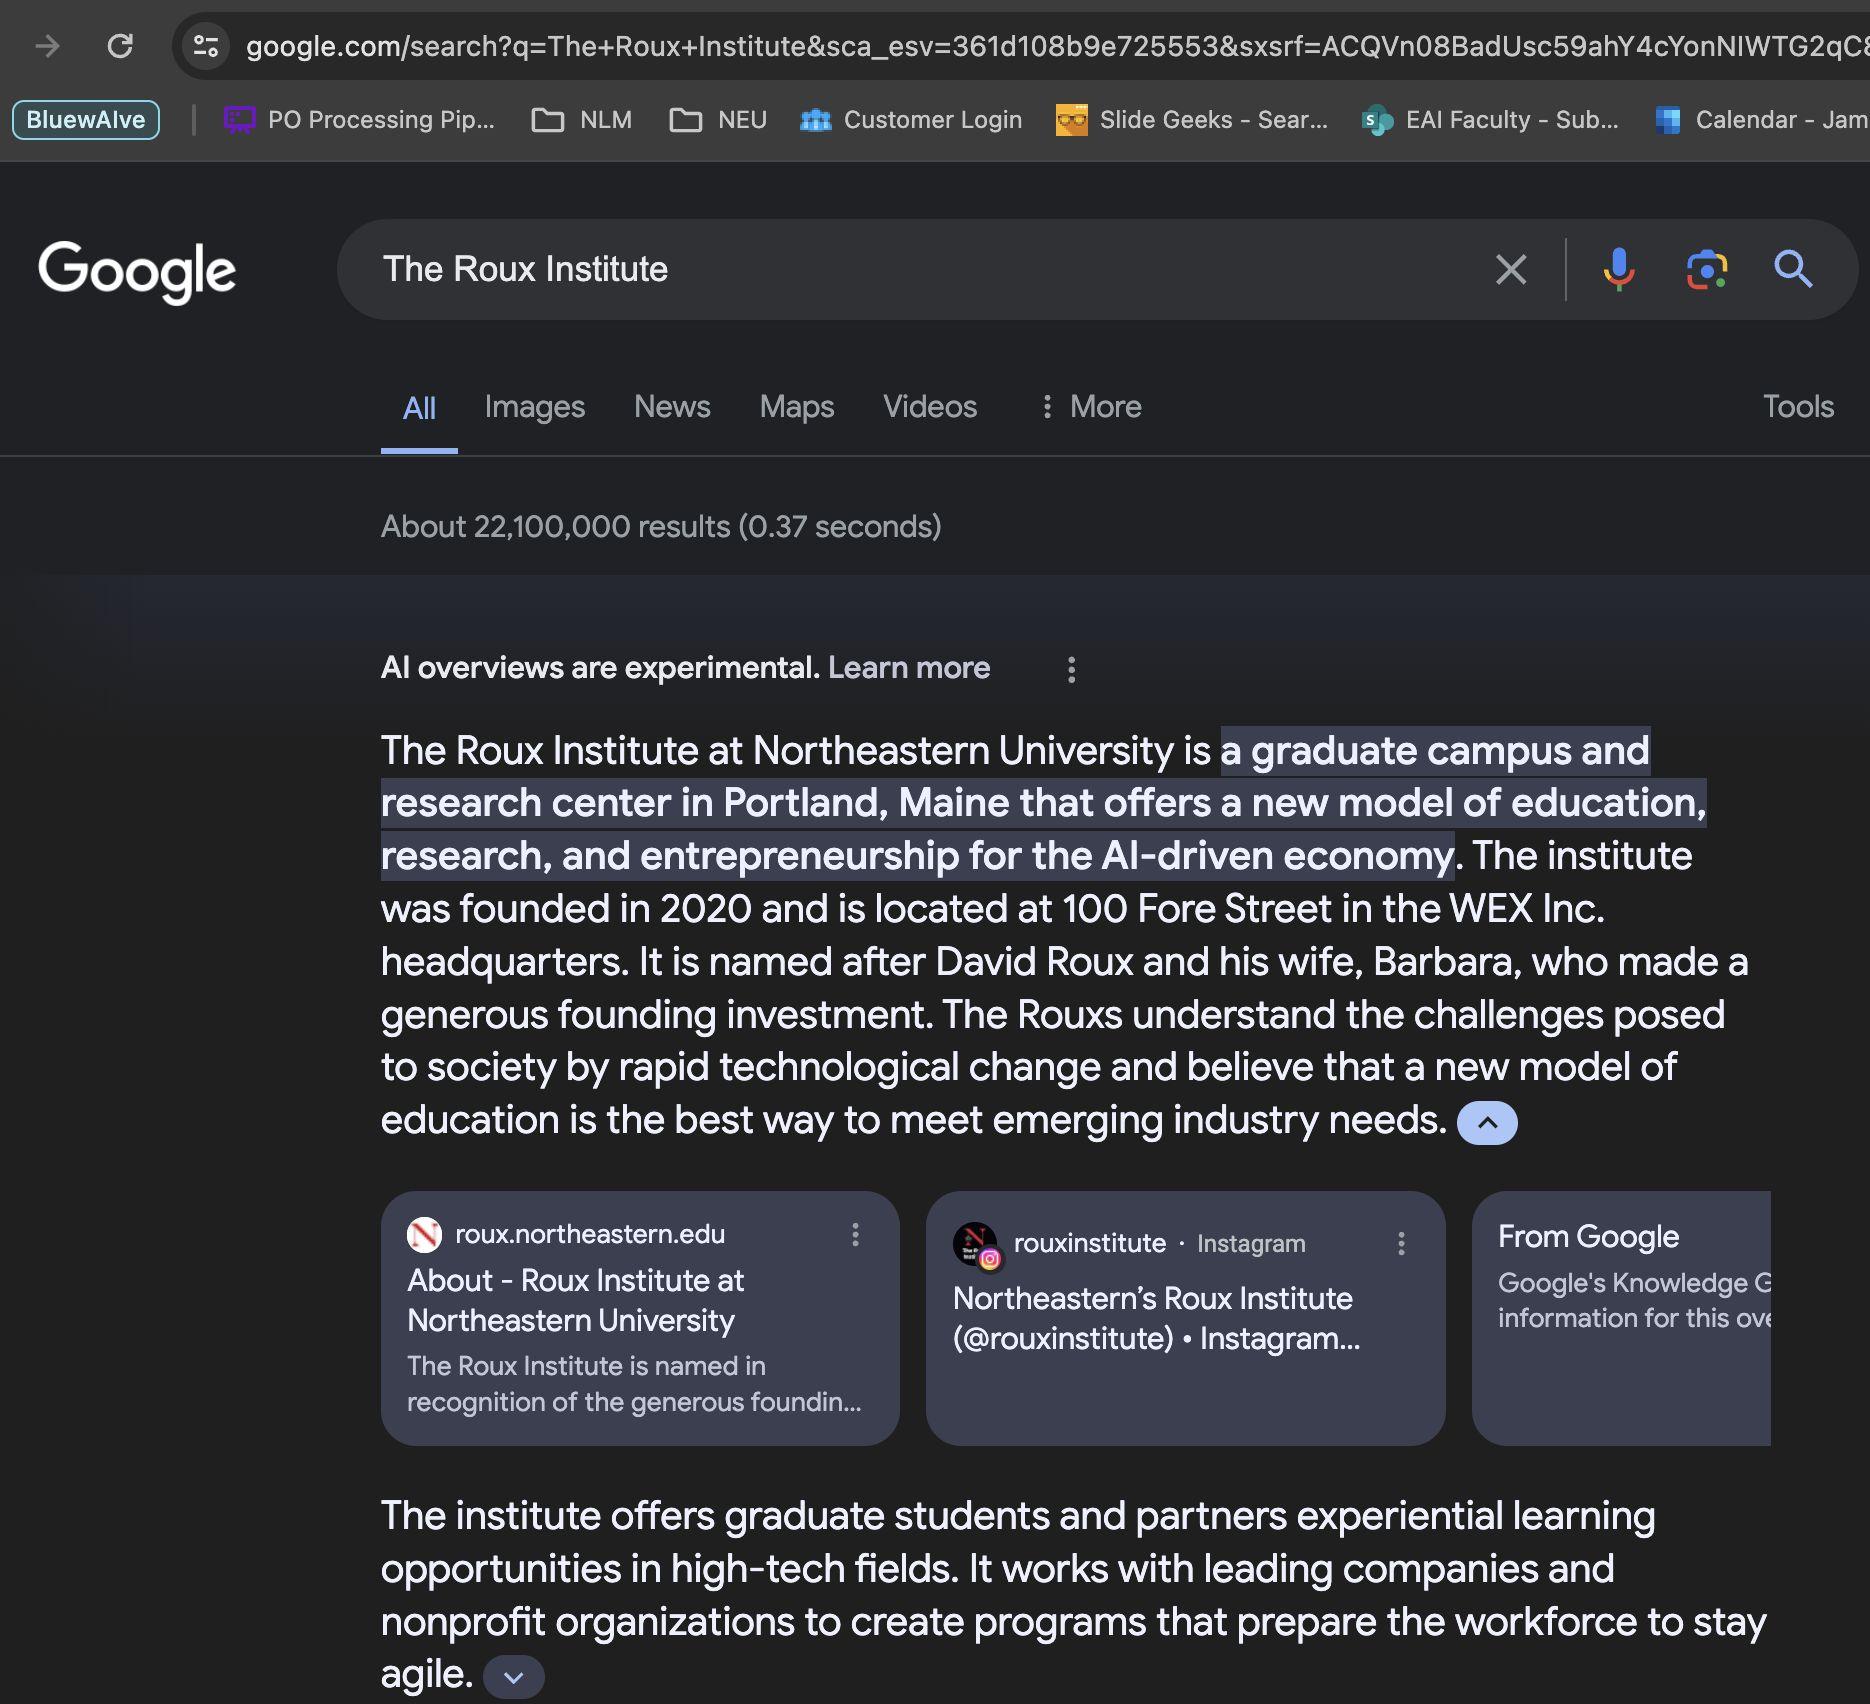Click the results count text
Image resolution: width=1870 pixels, height=1704 pixels.
[x=661, y=527]
